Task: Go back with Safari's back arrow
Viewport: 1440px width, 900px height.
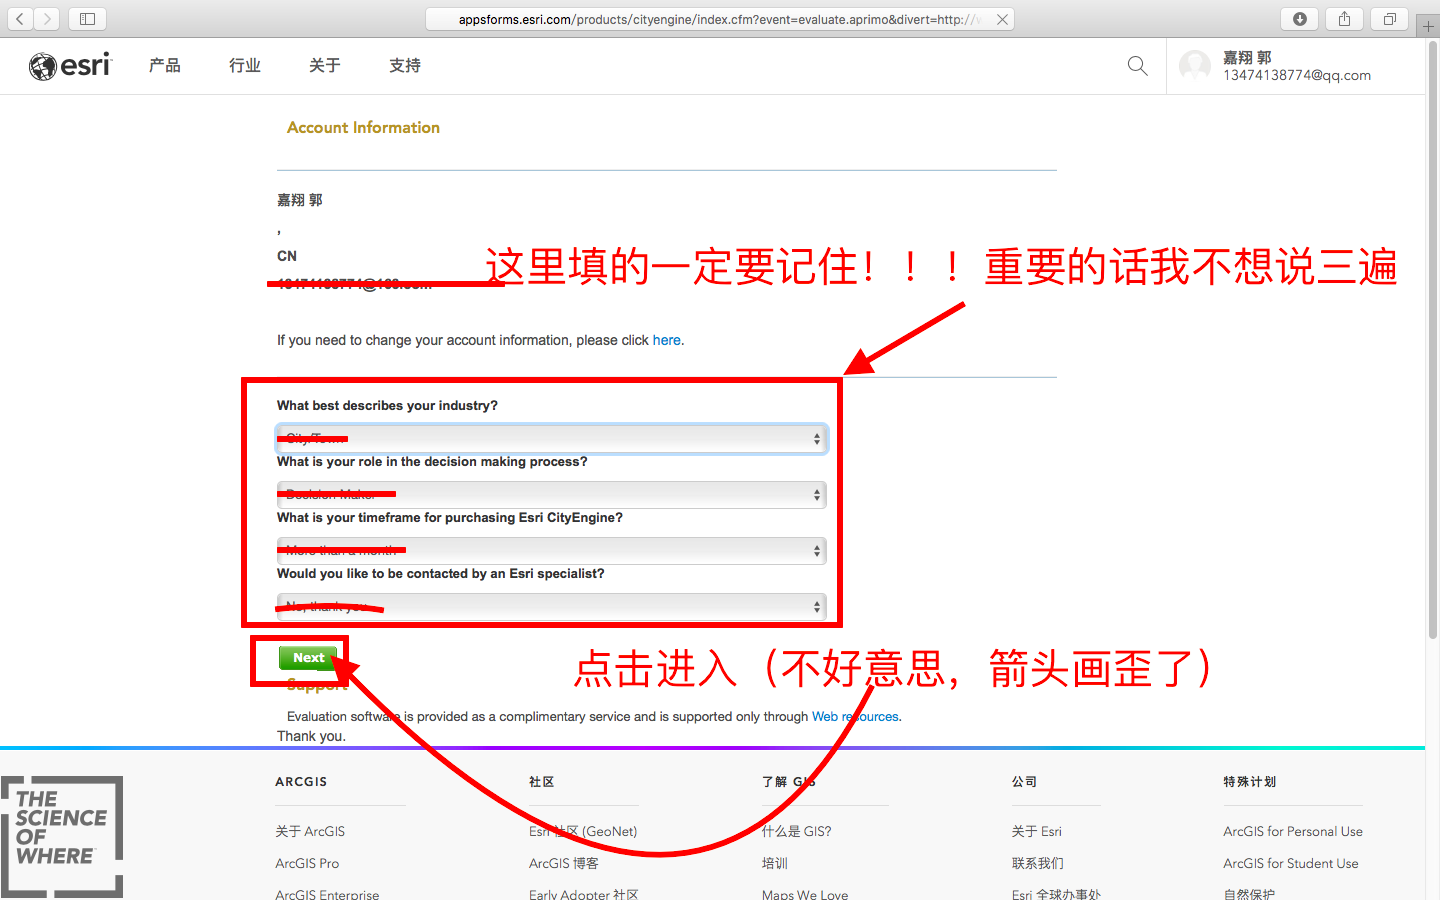Action: coord(20,18)
